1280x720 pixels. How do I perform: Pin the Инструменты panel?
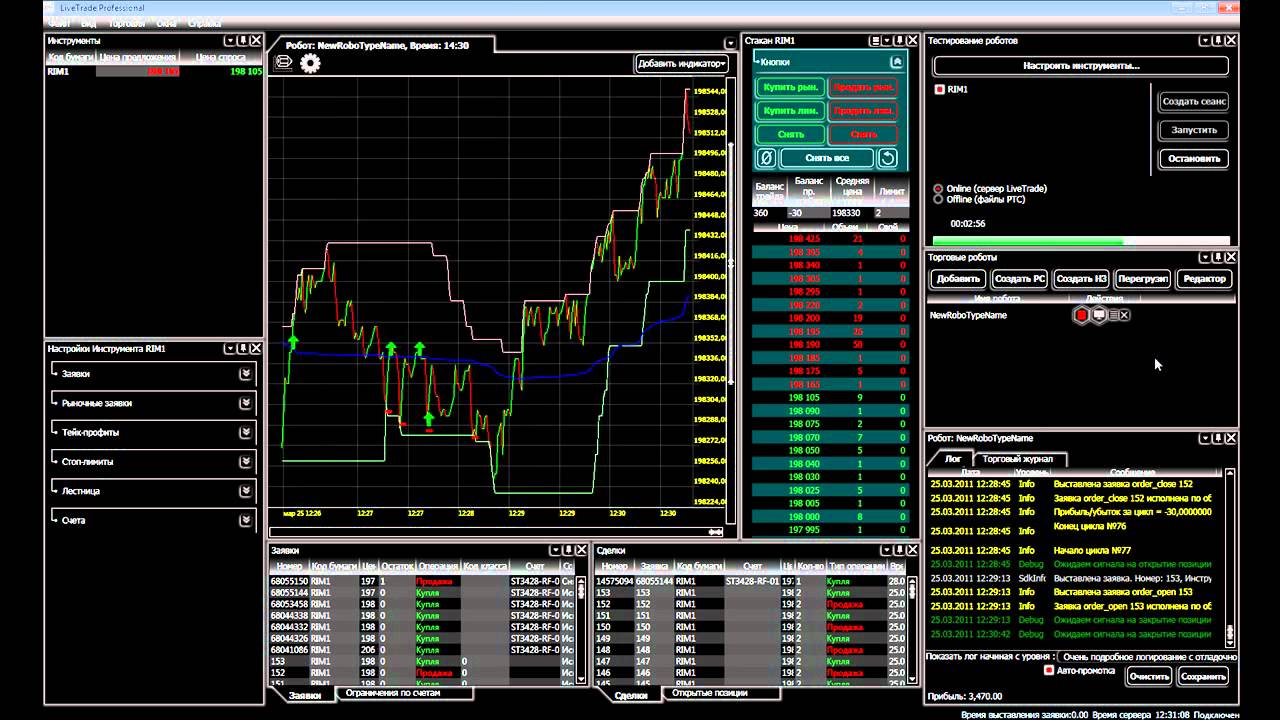click(243, 41)
